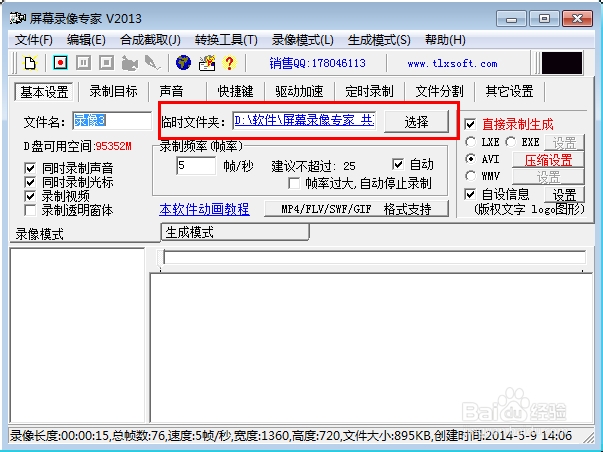Image resolution: width=603 pixels, height=452 pixels.
Task: Click the 选择 folder button
Action: [x=416, y=122]
